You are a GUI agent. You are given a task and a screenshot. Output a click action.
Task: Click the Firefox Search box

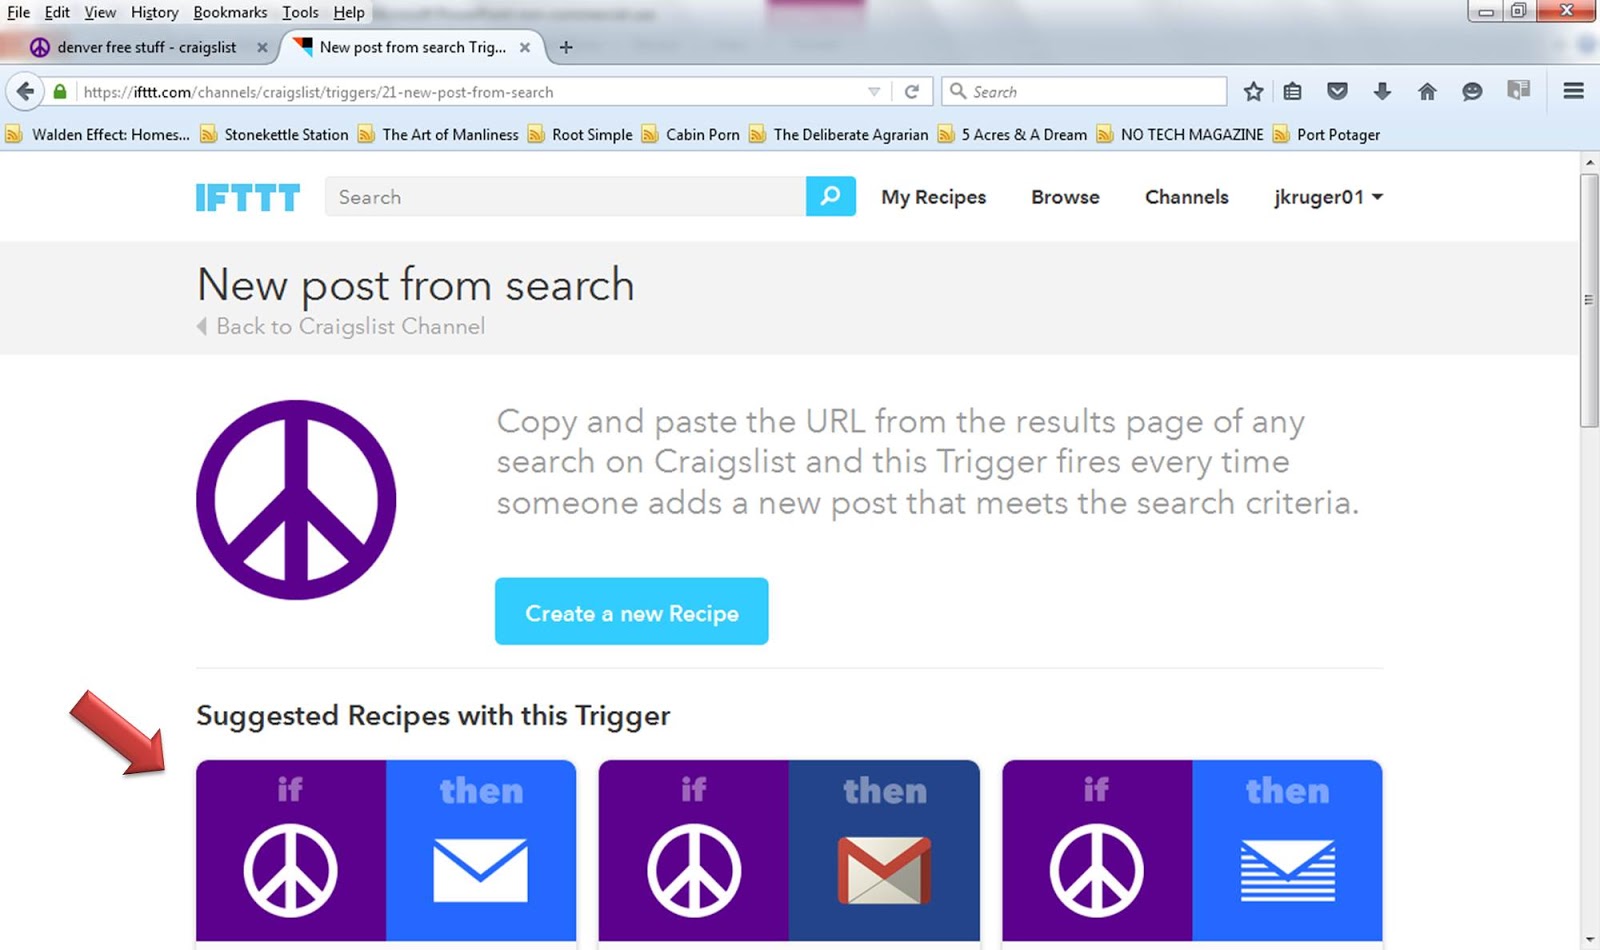(x=1084, y=91)
